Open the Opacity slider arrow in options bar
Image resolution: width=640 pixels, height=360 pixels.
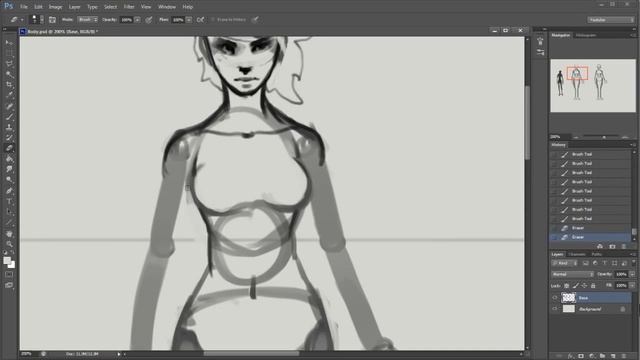pyautogui.click(x=138, y=20)
